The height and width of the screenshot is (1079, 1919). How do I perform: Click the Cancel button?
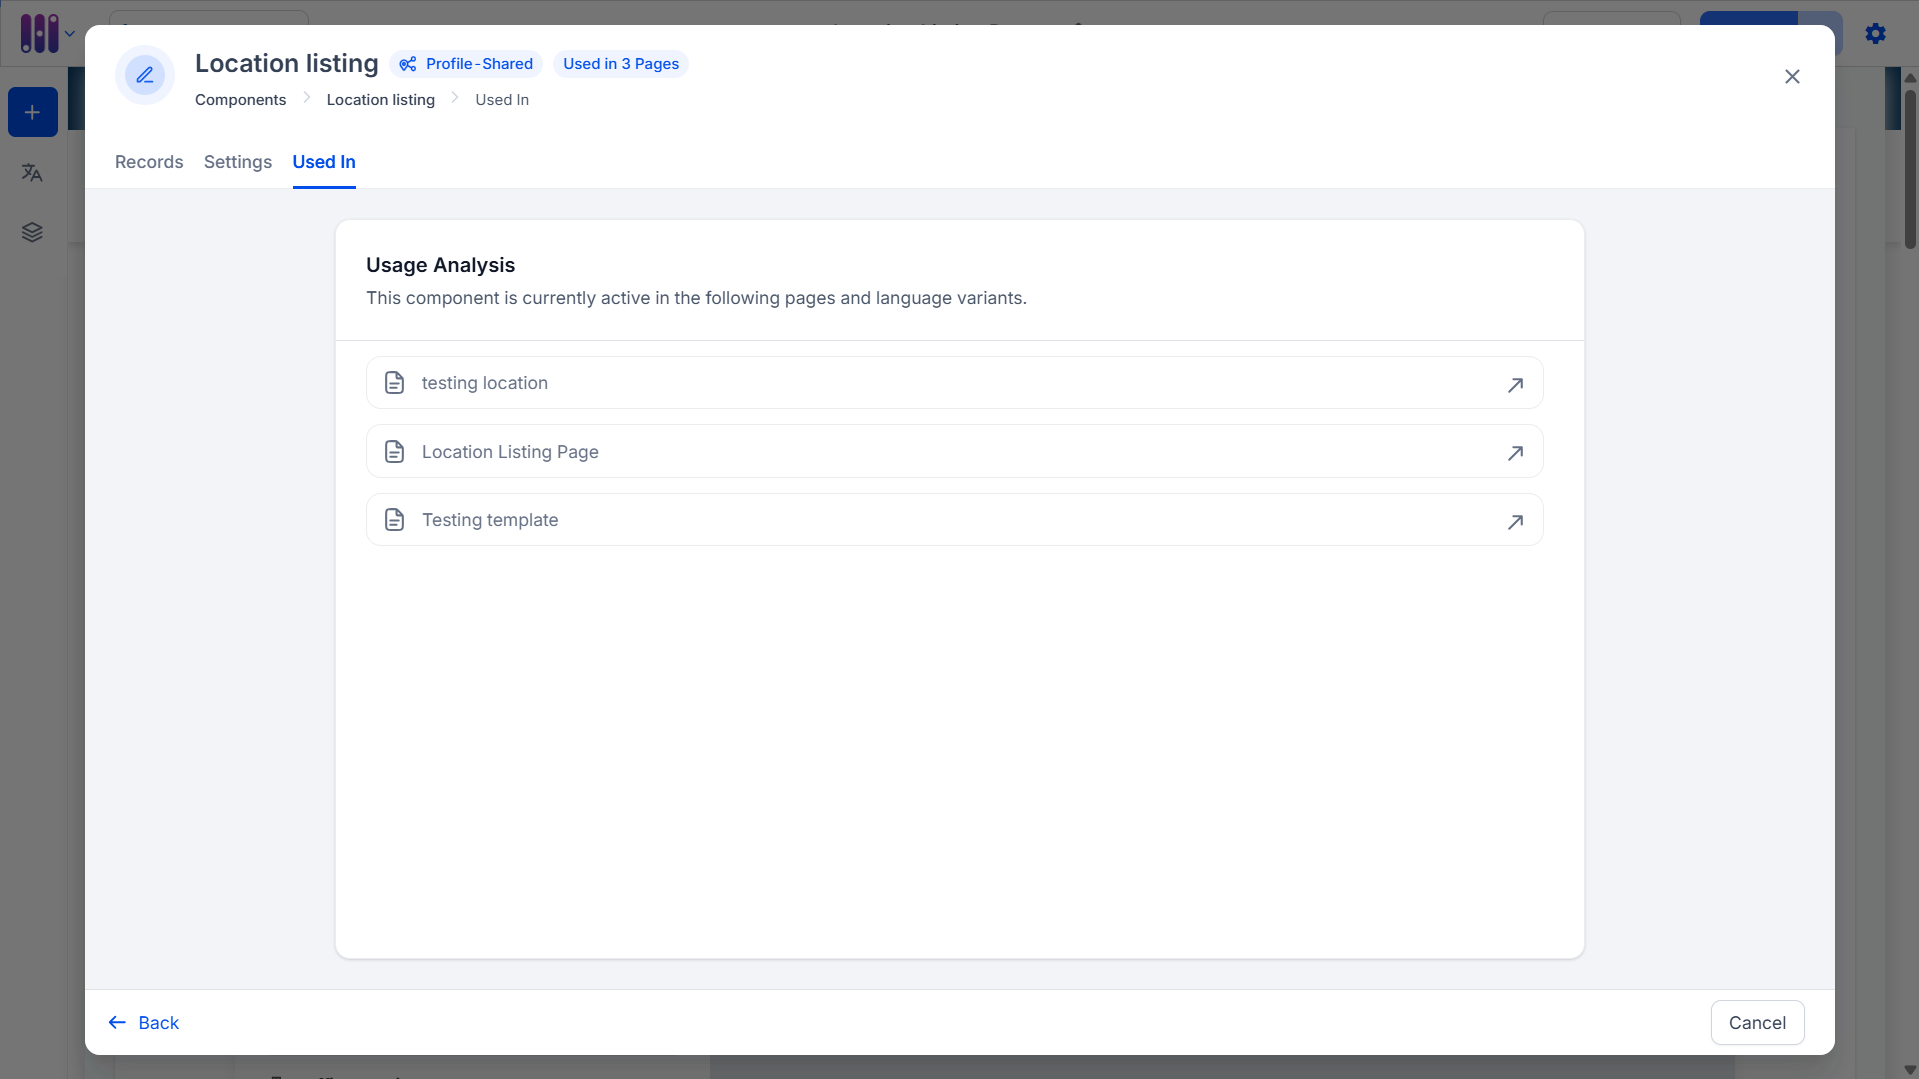[x=1757, y=1023]
